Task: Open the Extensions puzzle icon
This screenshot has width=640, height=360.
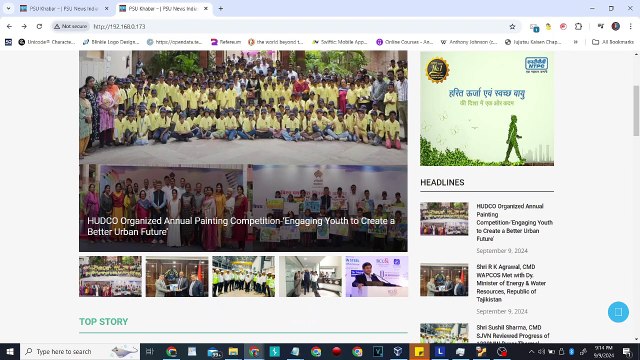Action: tap(578, 27)
